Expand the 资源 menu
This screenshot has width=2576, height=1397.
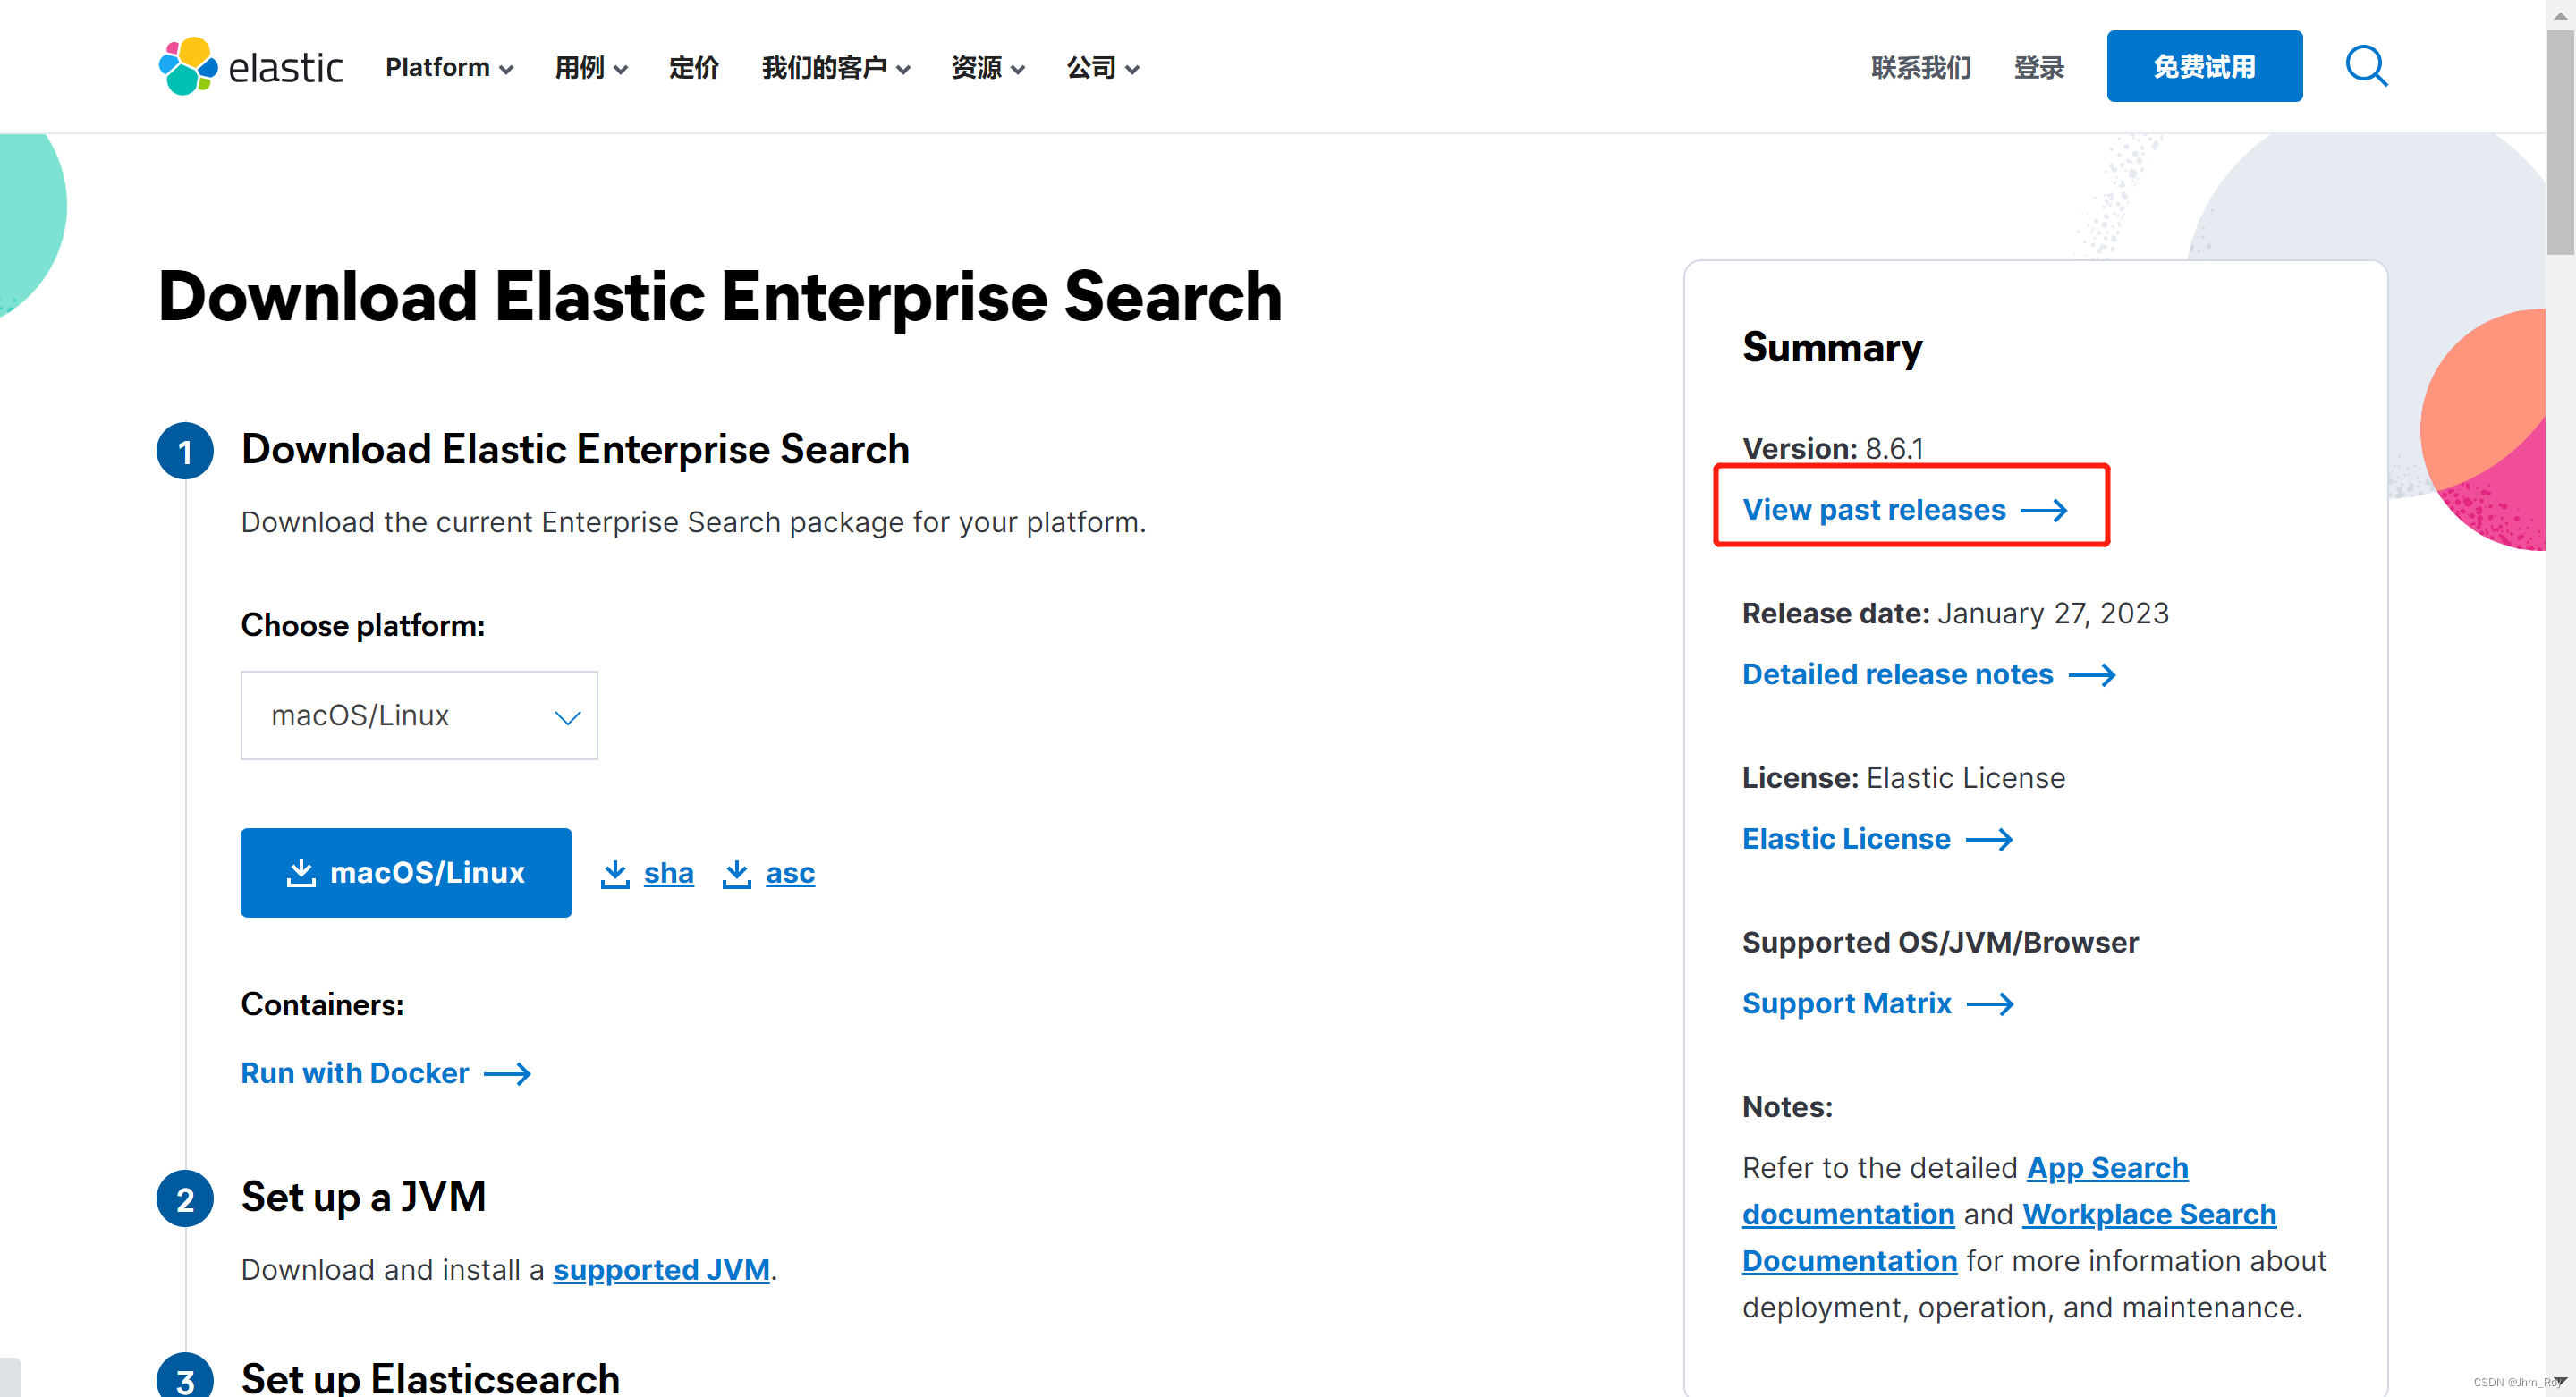coord(987,67)
